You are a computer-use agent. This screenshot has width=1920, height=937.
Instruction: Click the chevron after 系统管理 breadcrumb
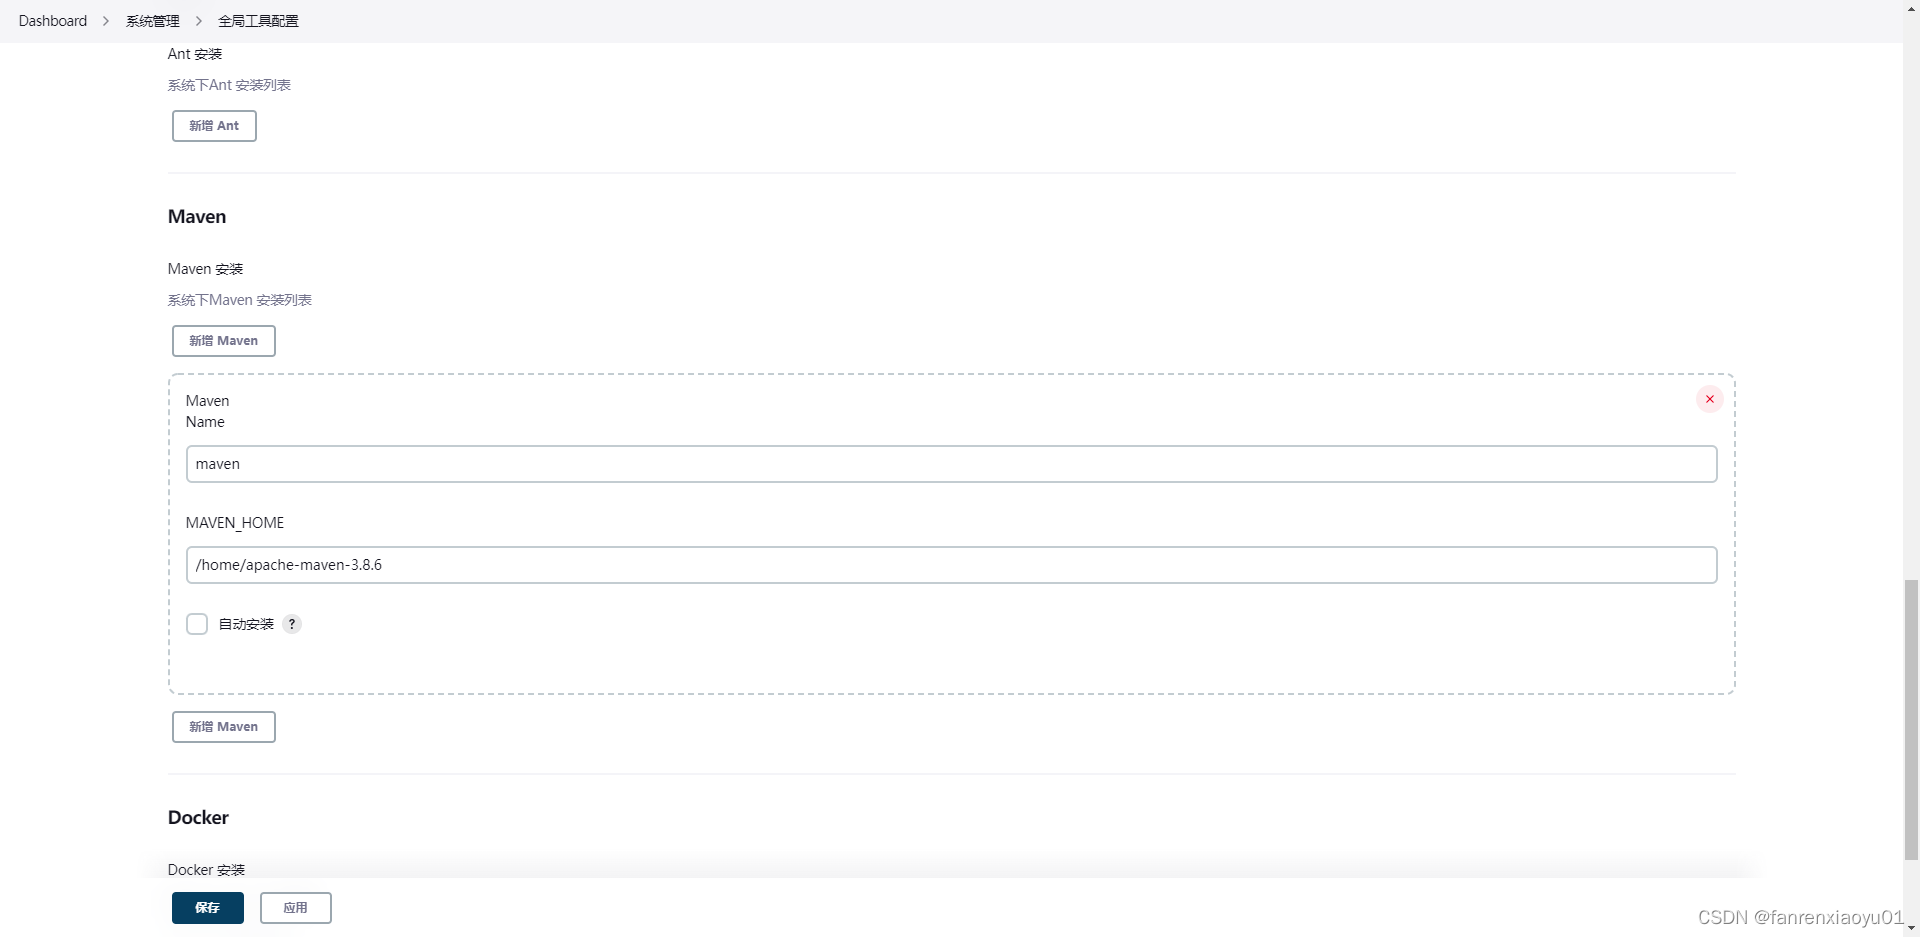pyautogui.click(x=198, y=21)
